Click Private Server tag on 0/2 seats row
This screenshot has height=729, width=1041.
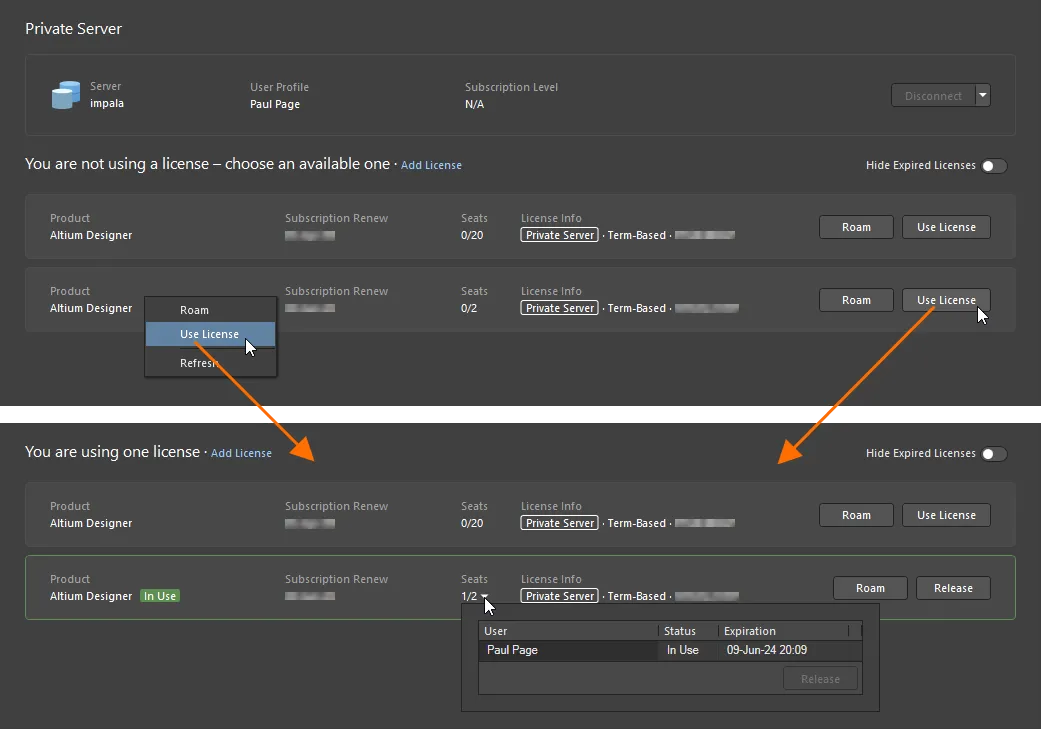(x=560, y=308)
